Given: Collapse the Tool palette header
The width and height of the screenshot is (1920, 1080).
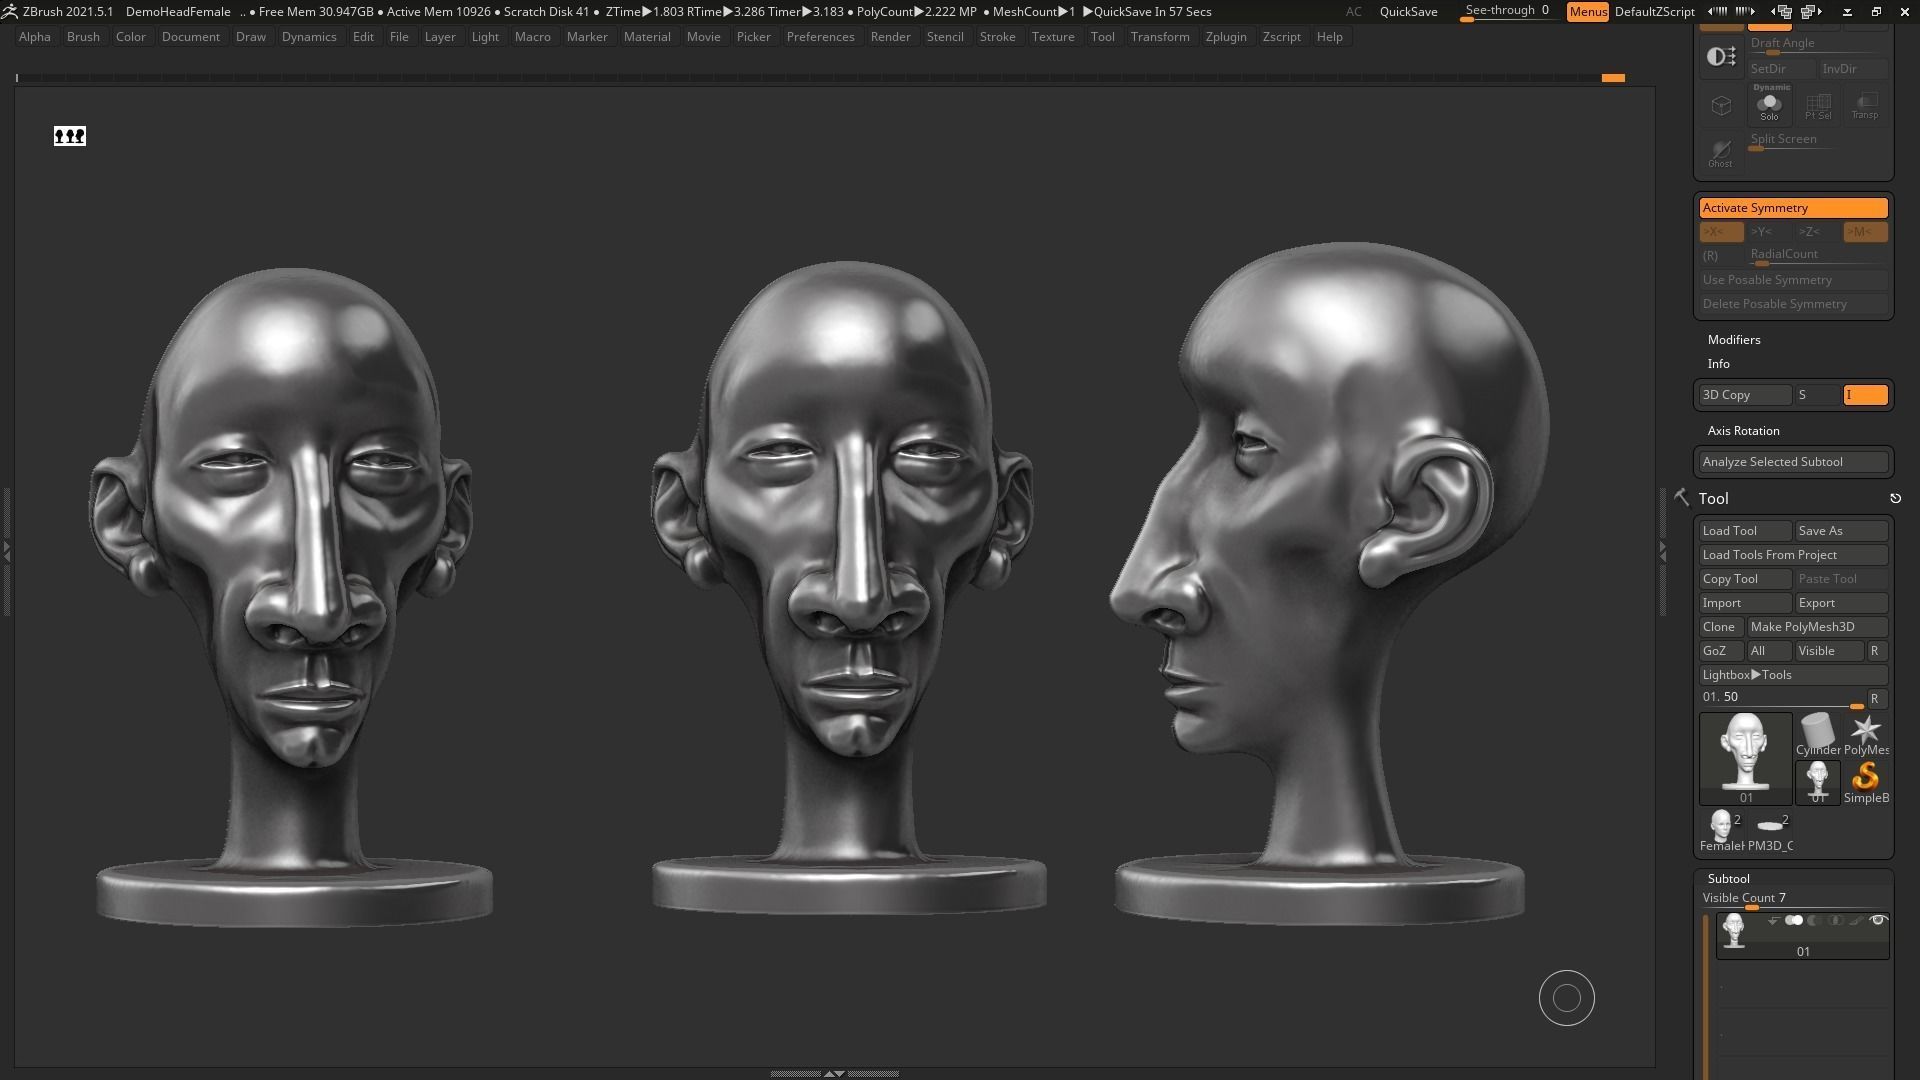Looking at the screenshot, I should coord(1713,498).
